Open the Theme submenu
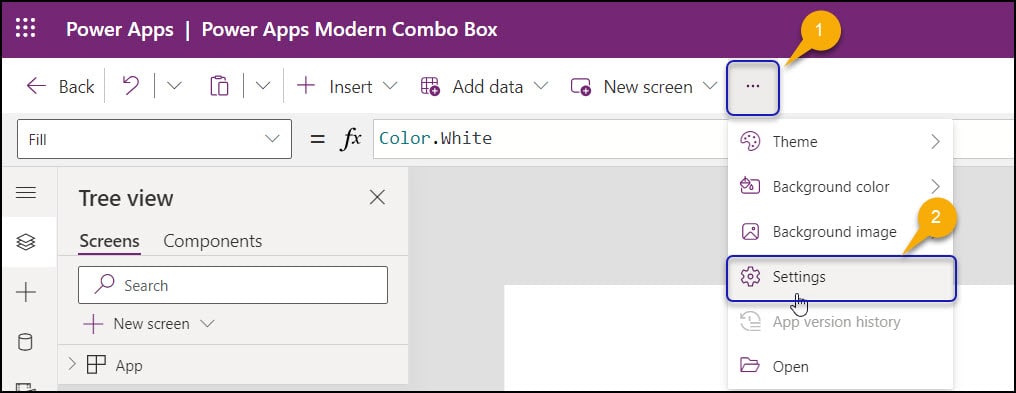Viewport: 1016px width, 393px height. point(840,142)
